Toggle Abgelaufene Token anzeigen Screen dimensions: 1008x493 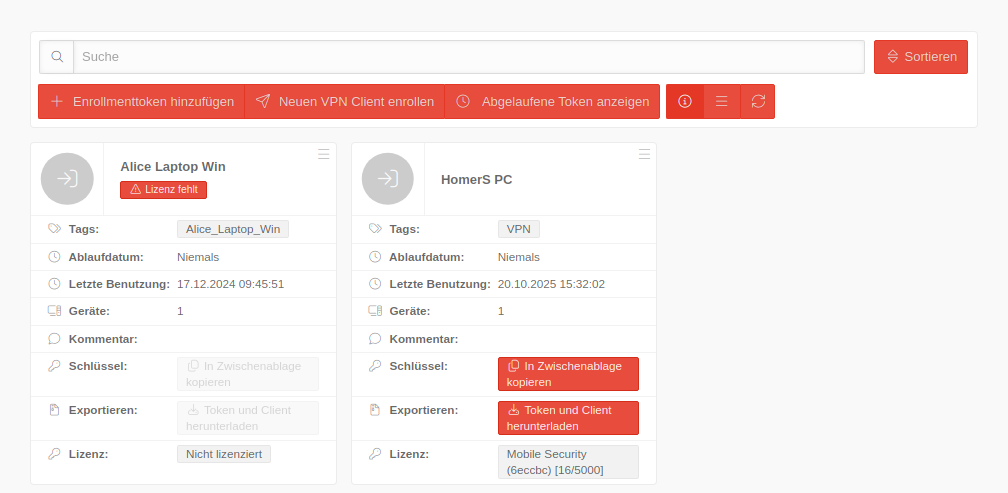coord(552,101)
